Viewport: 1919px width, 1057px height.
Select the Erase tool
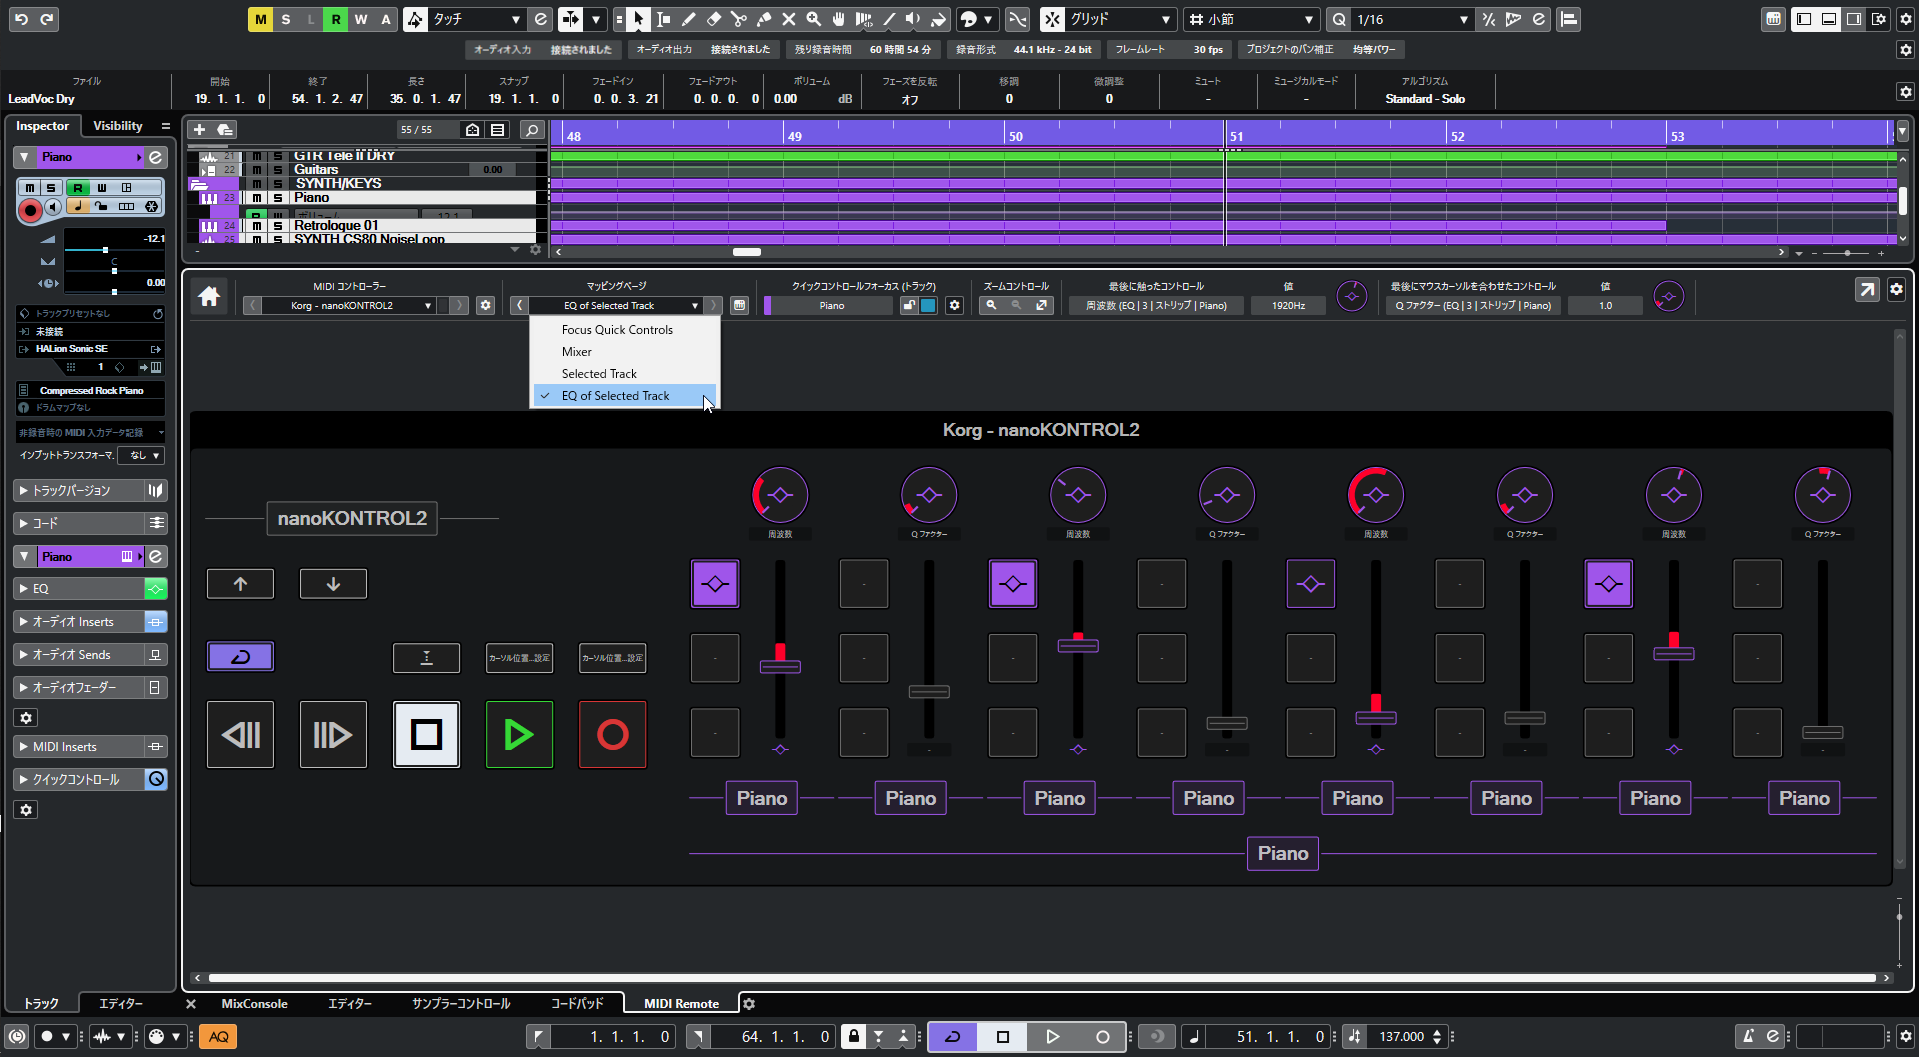click(x=713, y=19)
